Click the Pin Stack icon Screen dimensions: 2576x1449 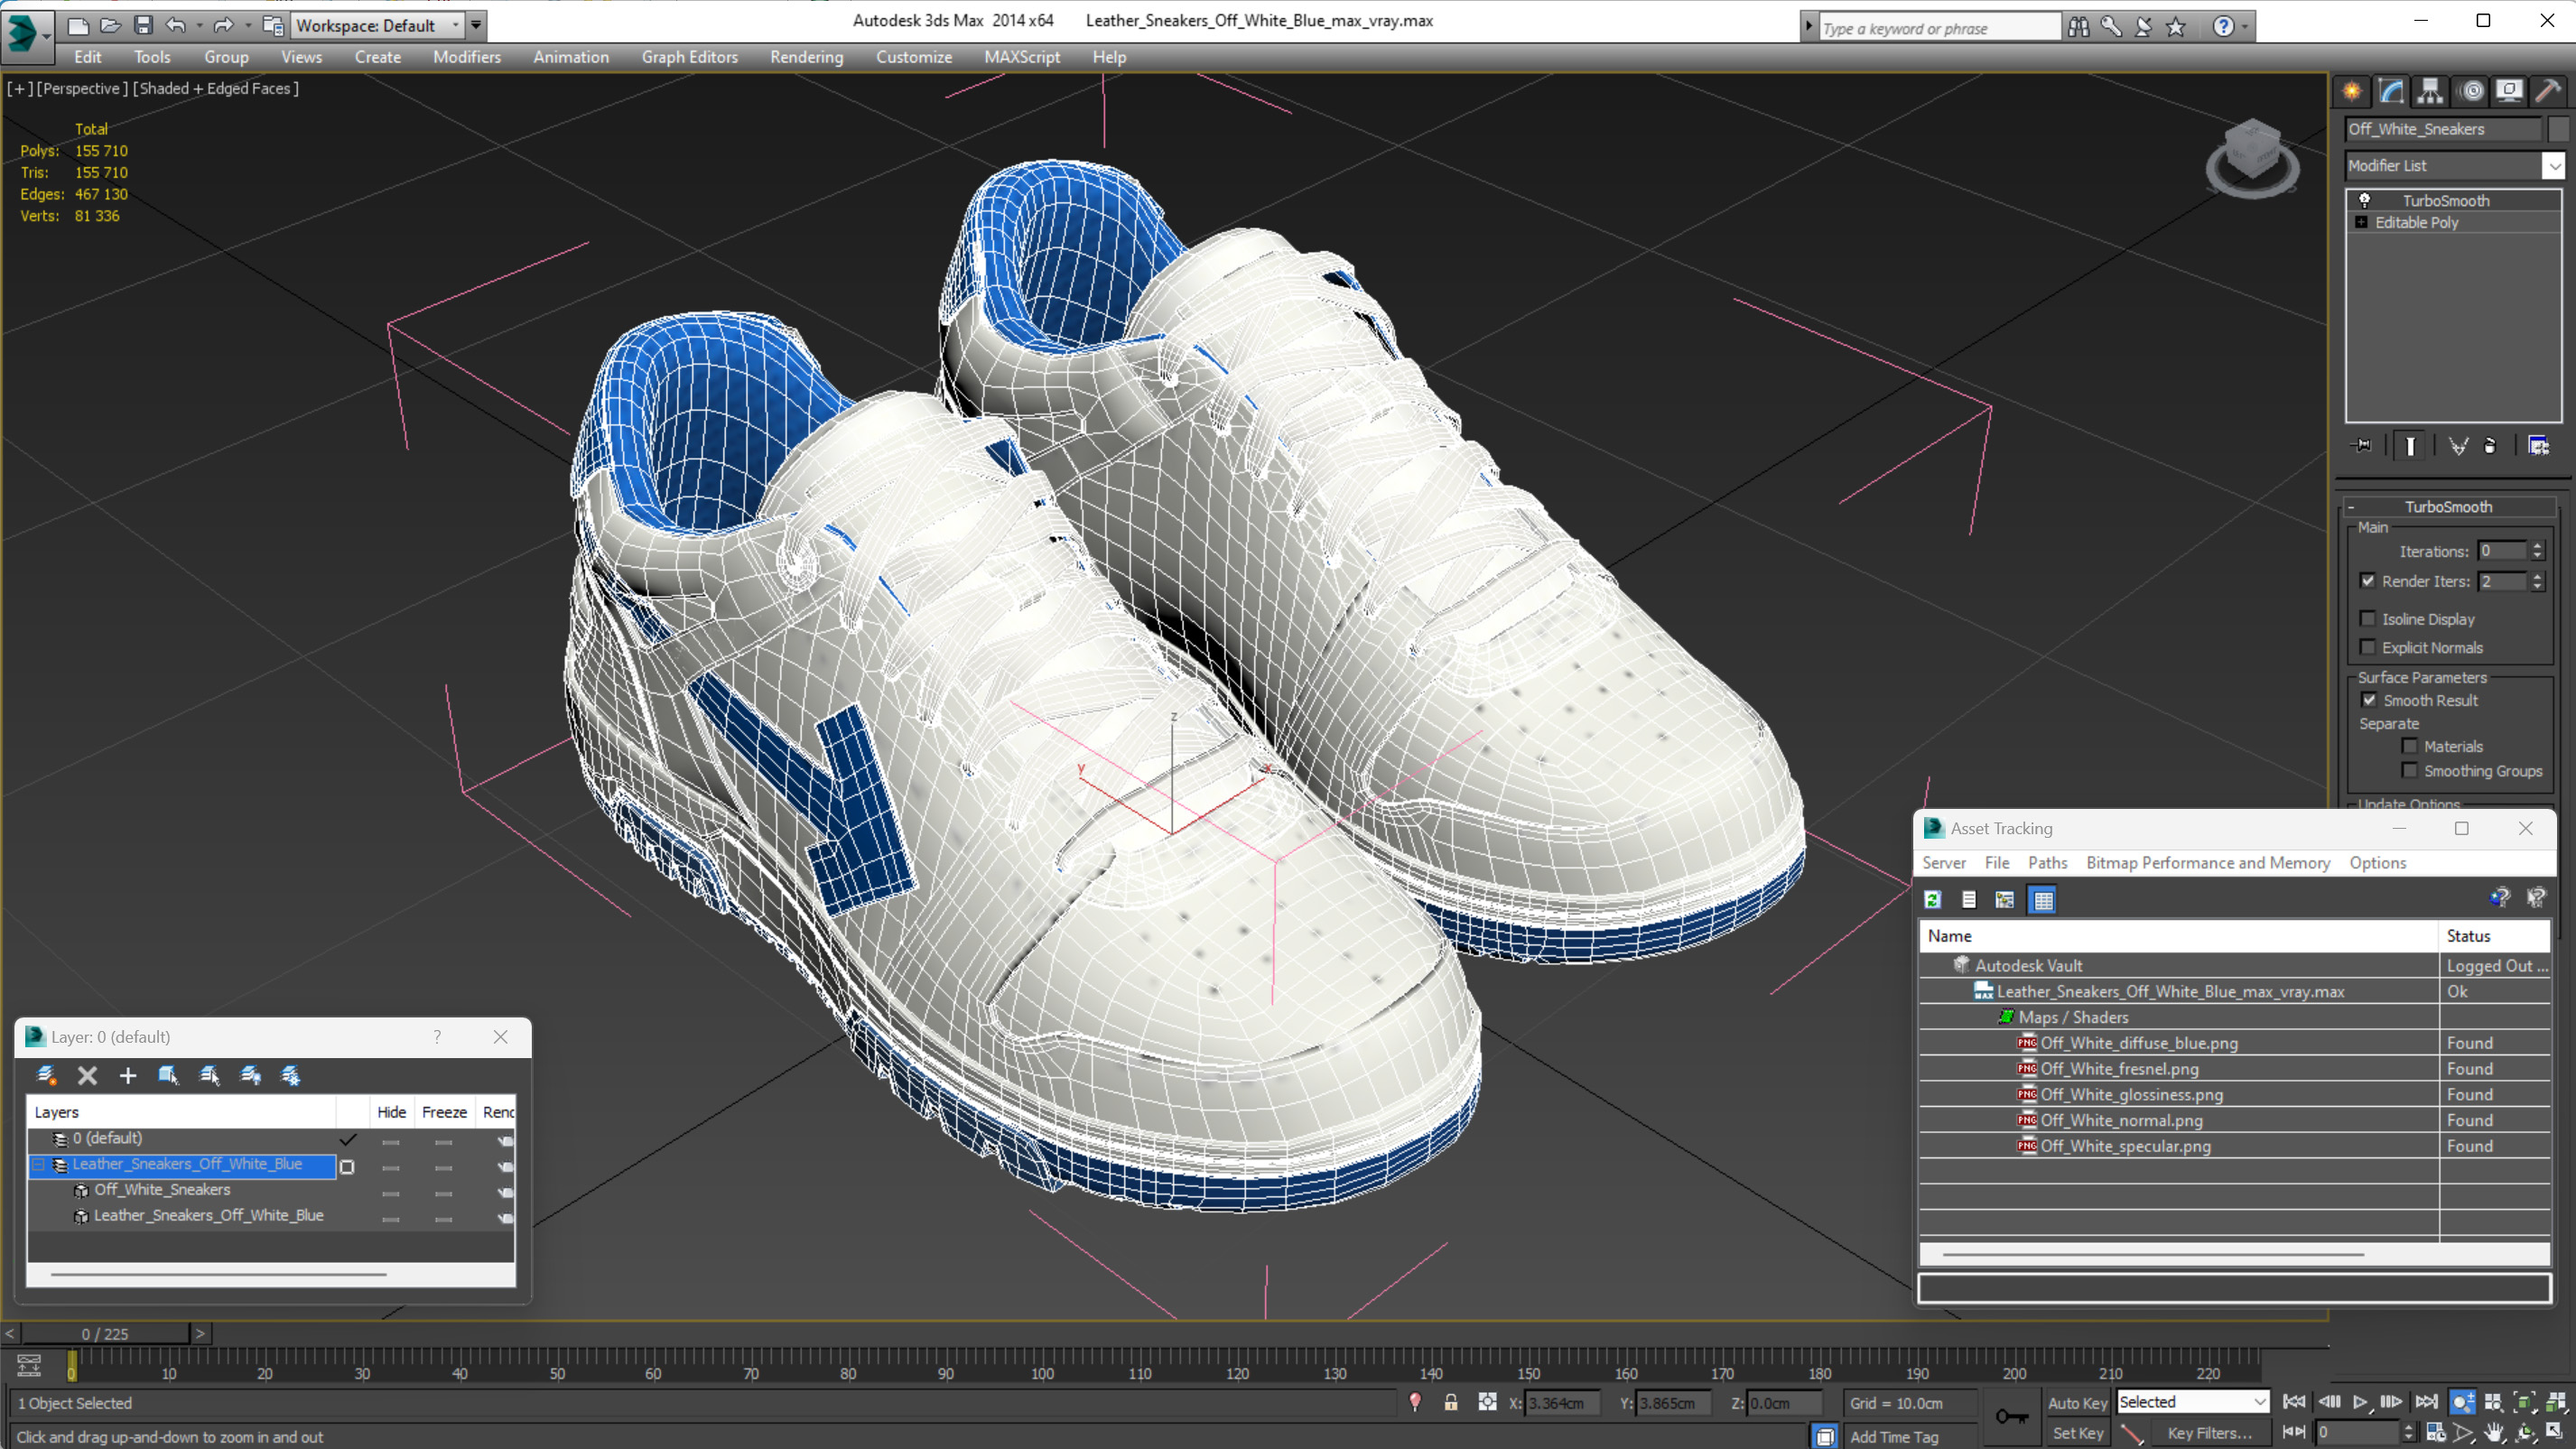tap(2363, 445)
